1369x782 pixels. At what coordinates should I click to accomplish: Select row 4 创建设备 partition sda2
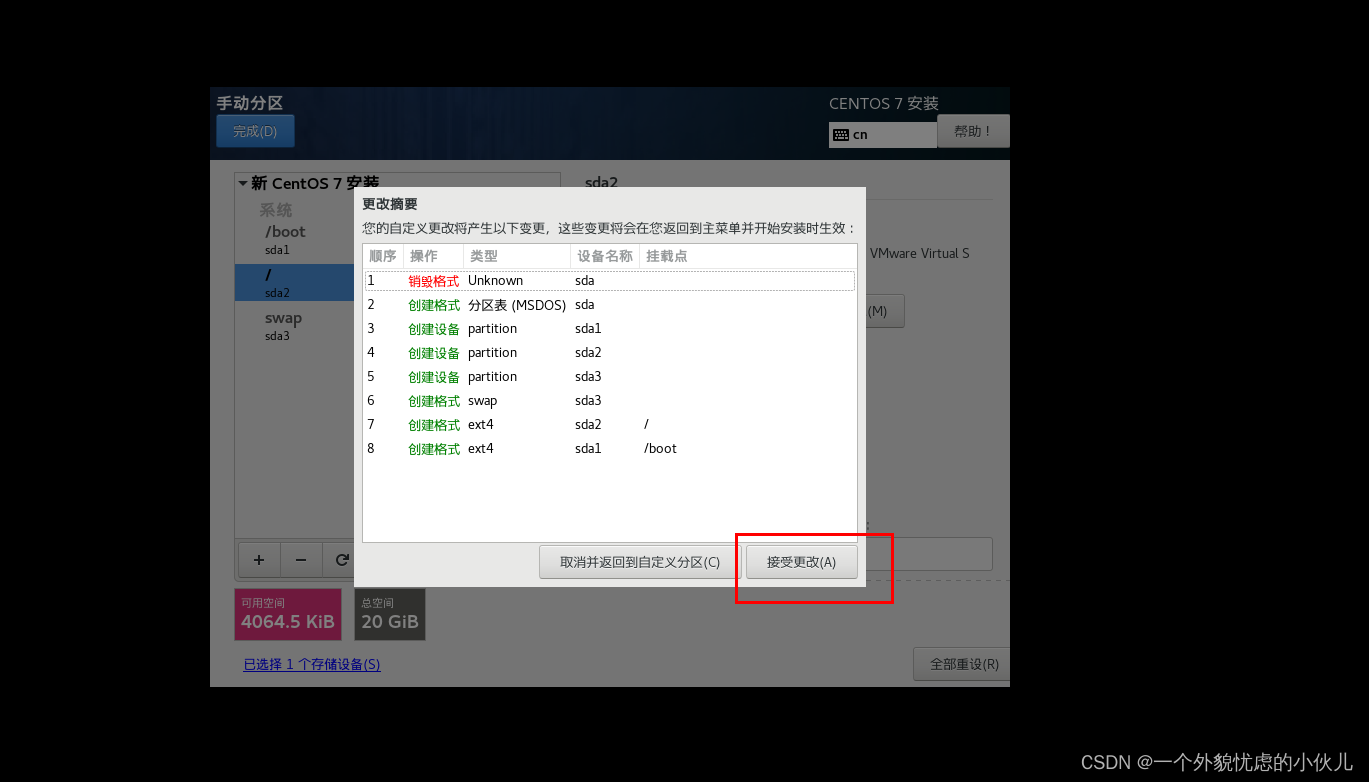[x=609, y=353]
